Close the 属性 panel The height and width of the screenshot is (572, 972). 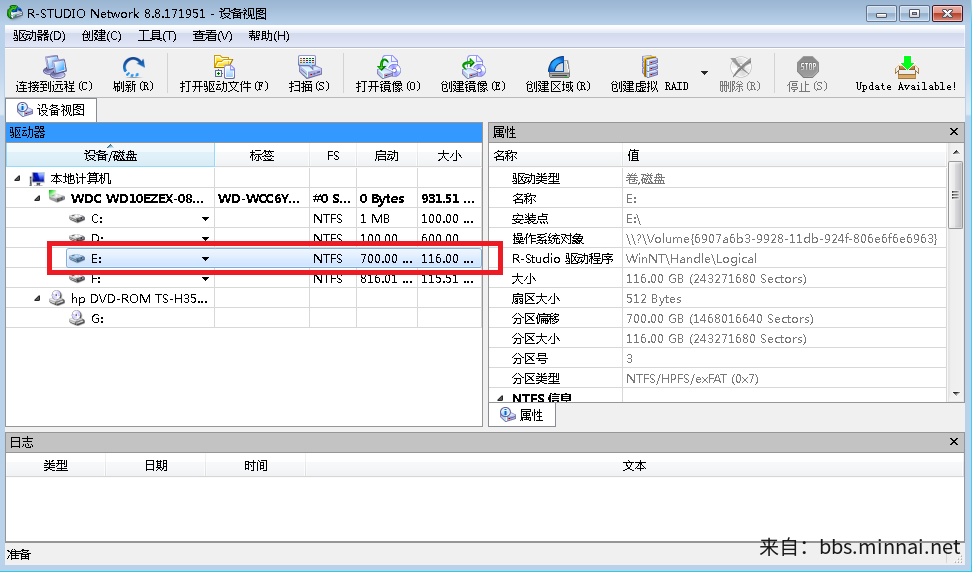(x=954, y=132)
